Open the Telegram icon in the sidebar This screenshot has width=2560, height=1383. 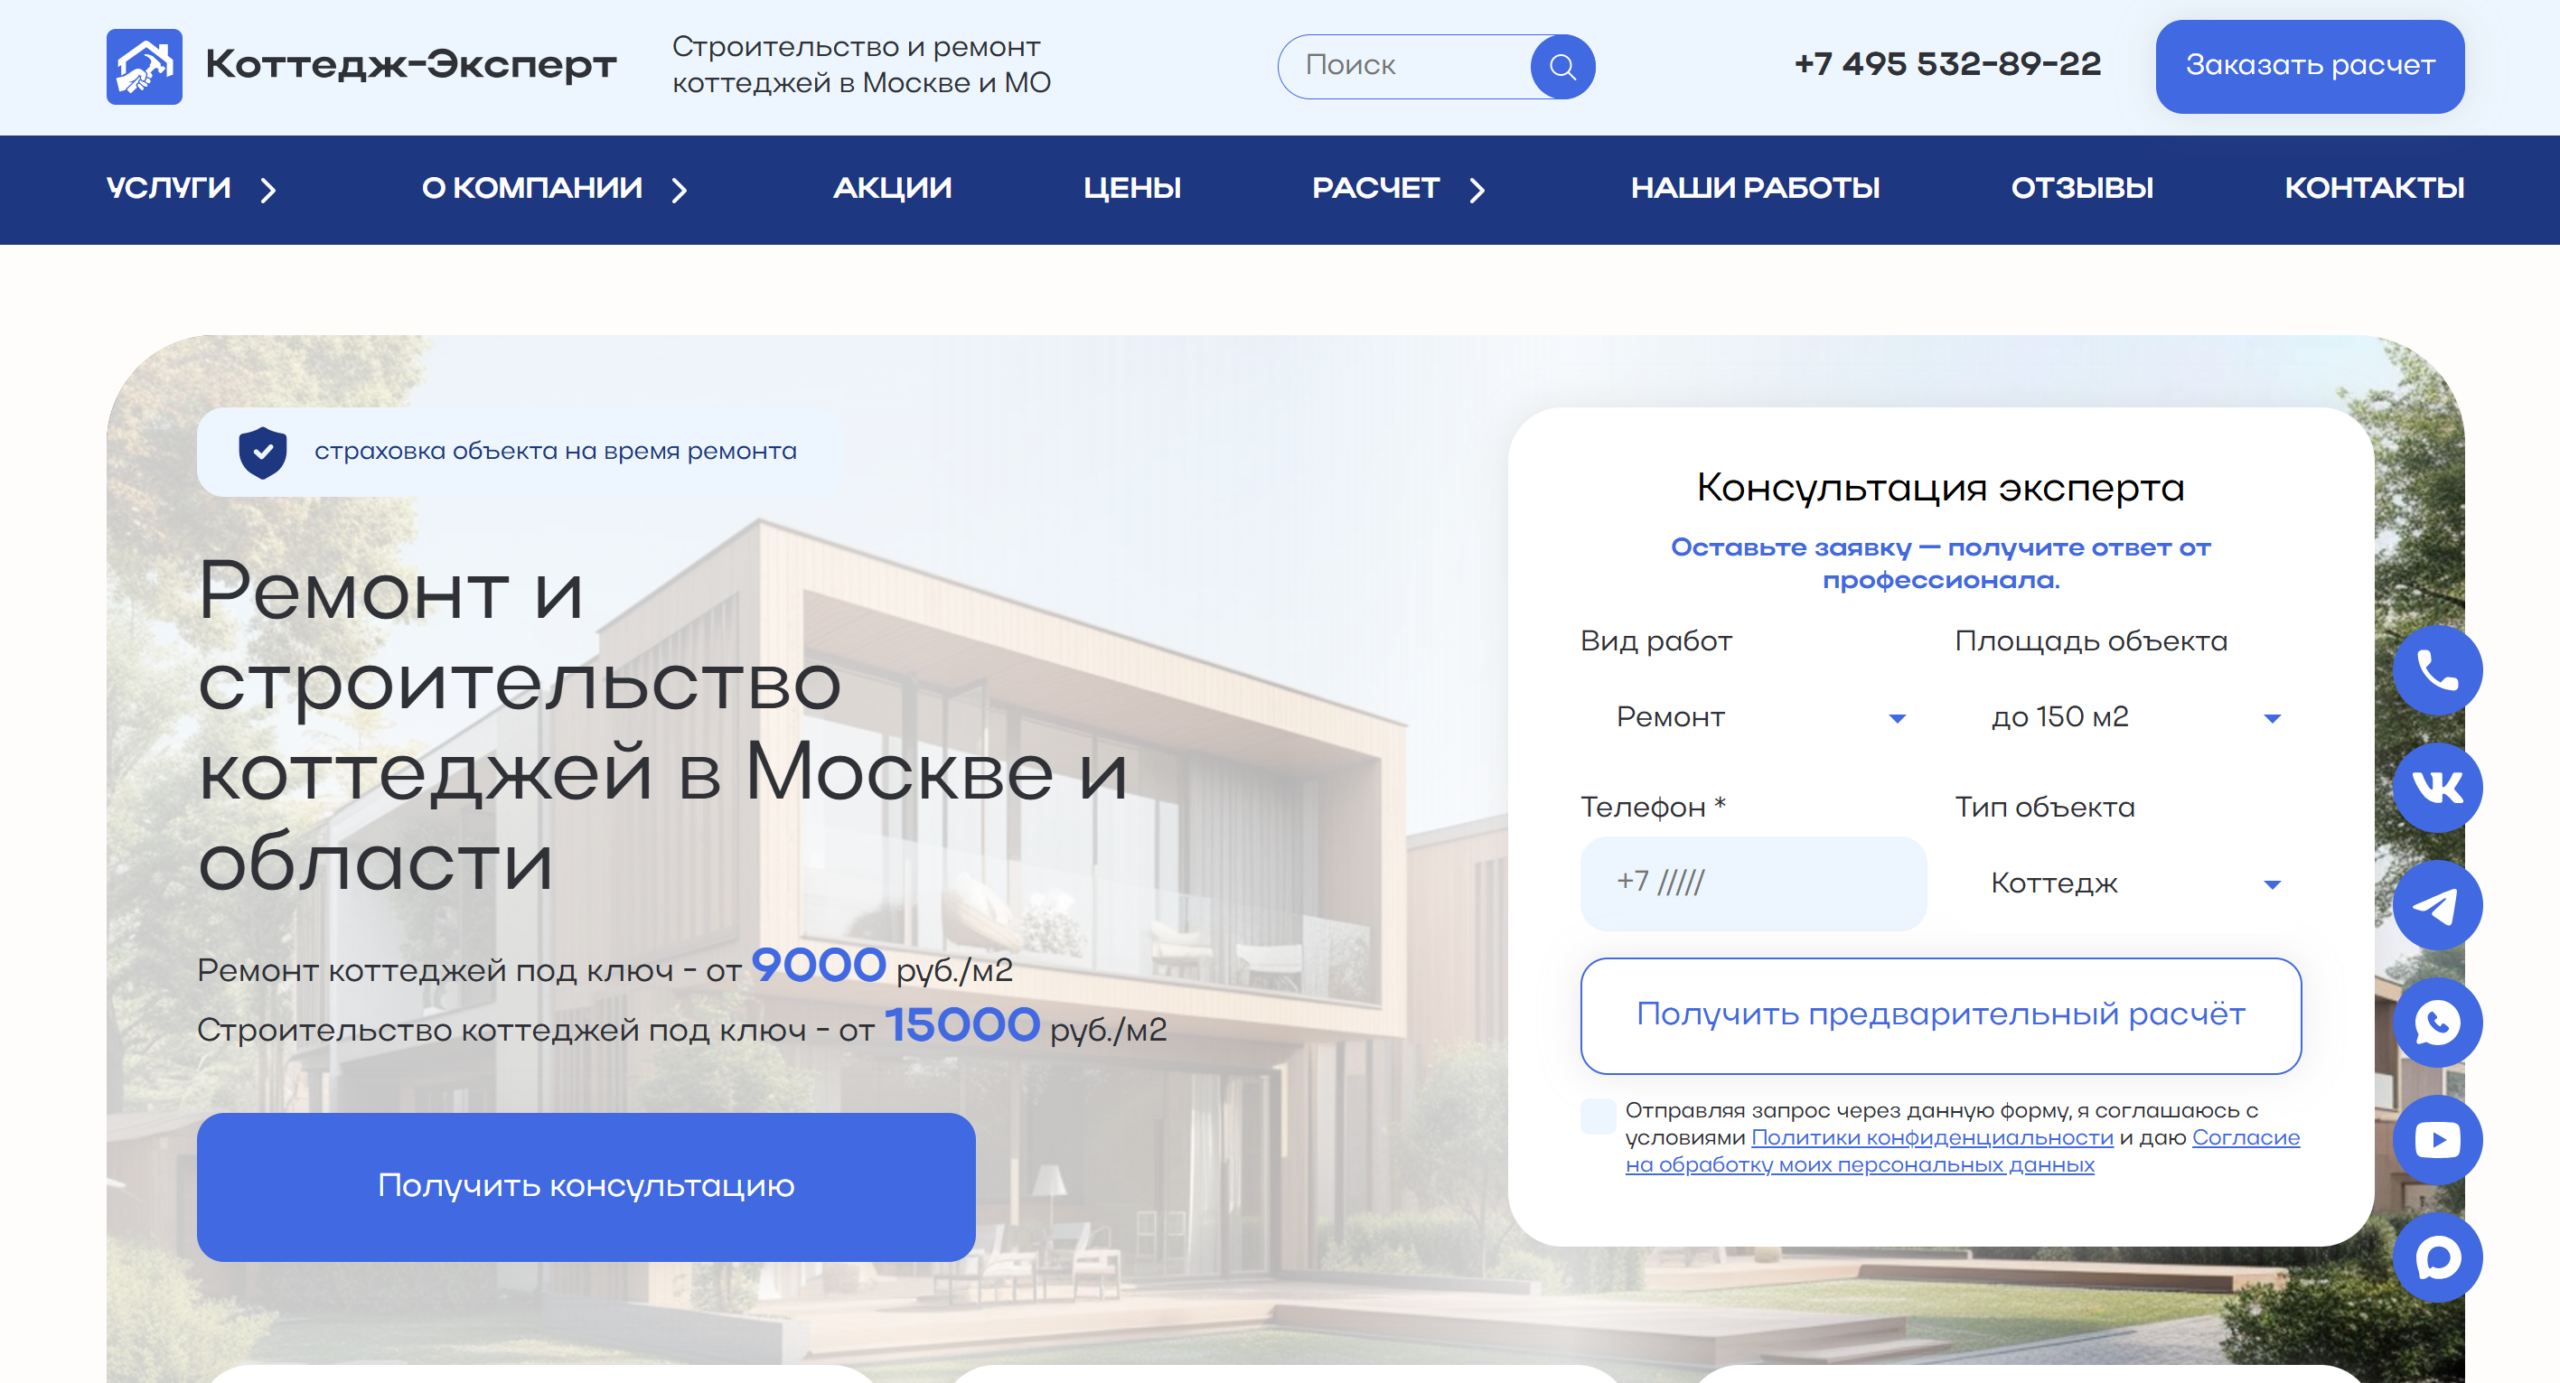(x=2437, y=904)
